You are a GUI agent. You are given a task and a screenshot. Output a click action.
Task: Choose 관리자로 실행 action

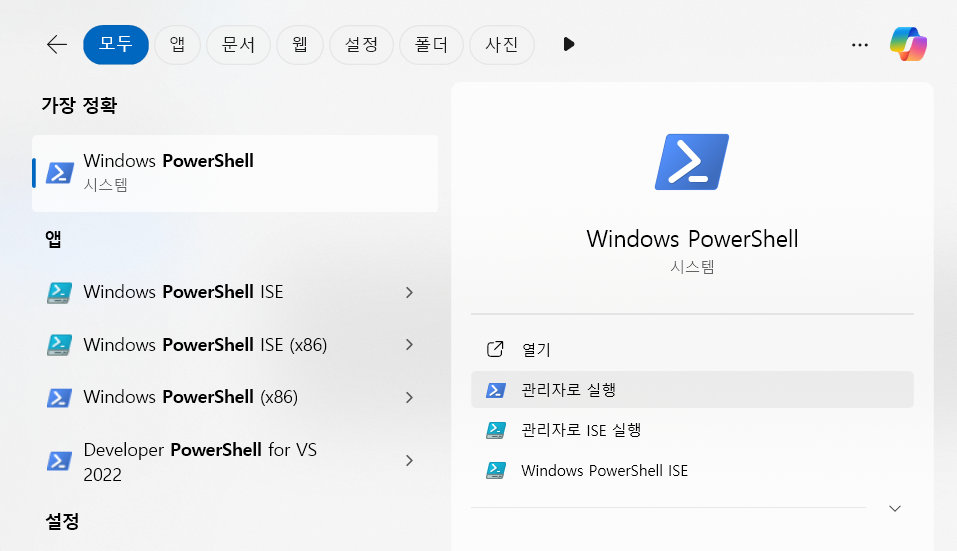(x=692, y=389)
